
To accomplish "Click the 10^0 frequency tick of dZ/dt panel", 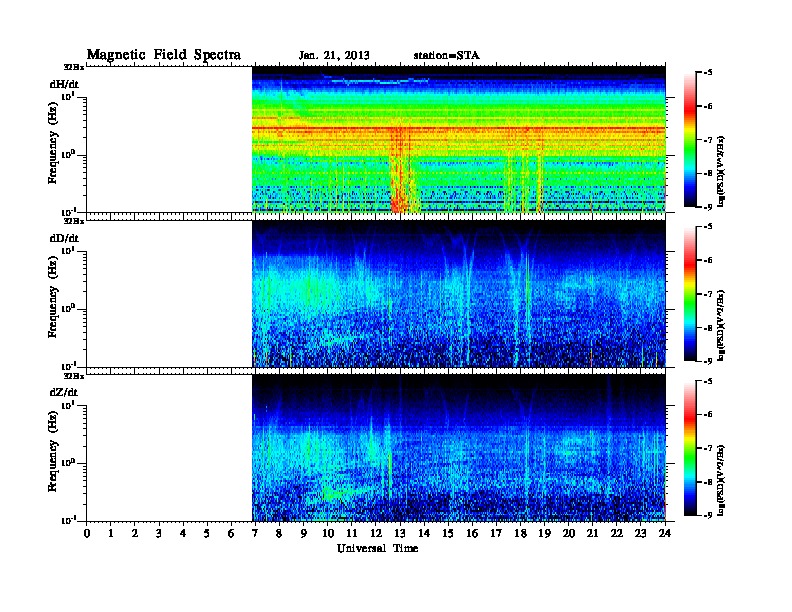I will click(68, 462).
